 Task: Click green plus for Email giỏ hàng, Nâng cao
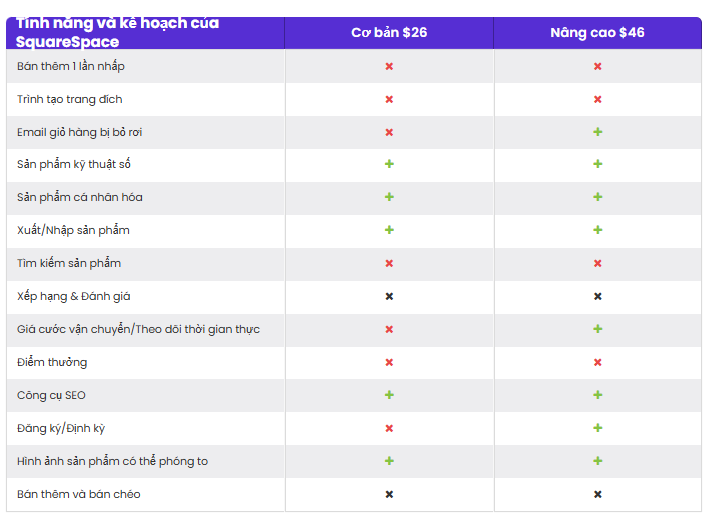point(597,132)
